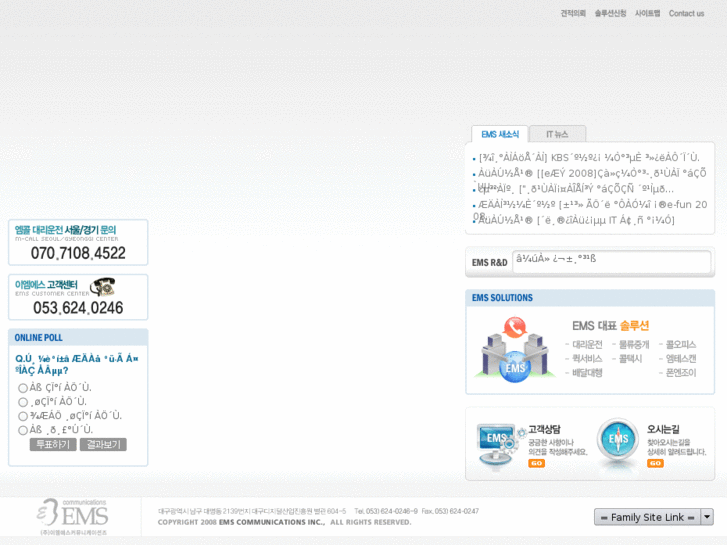
Task: Click the antique telephone icon beside 이엠에스 고객센터
Action: [x=102, y=287]
